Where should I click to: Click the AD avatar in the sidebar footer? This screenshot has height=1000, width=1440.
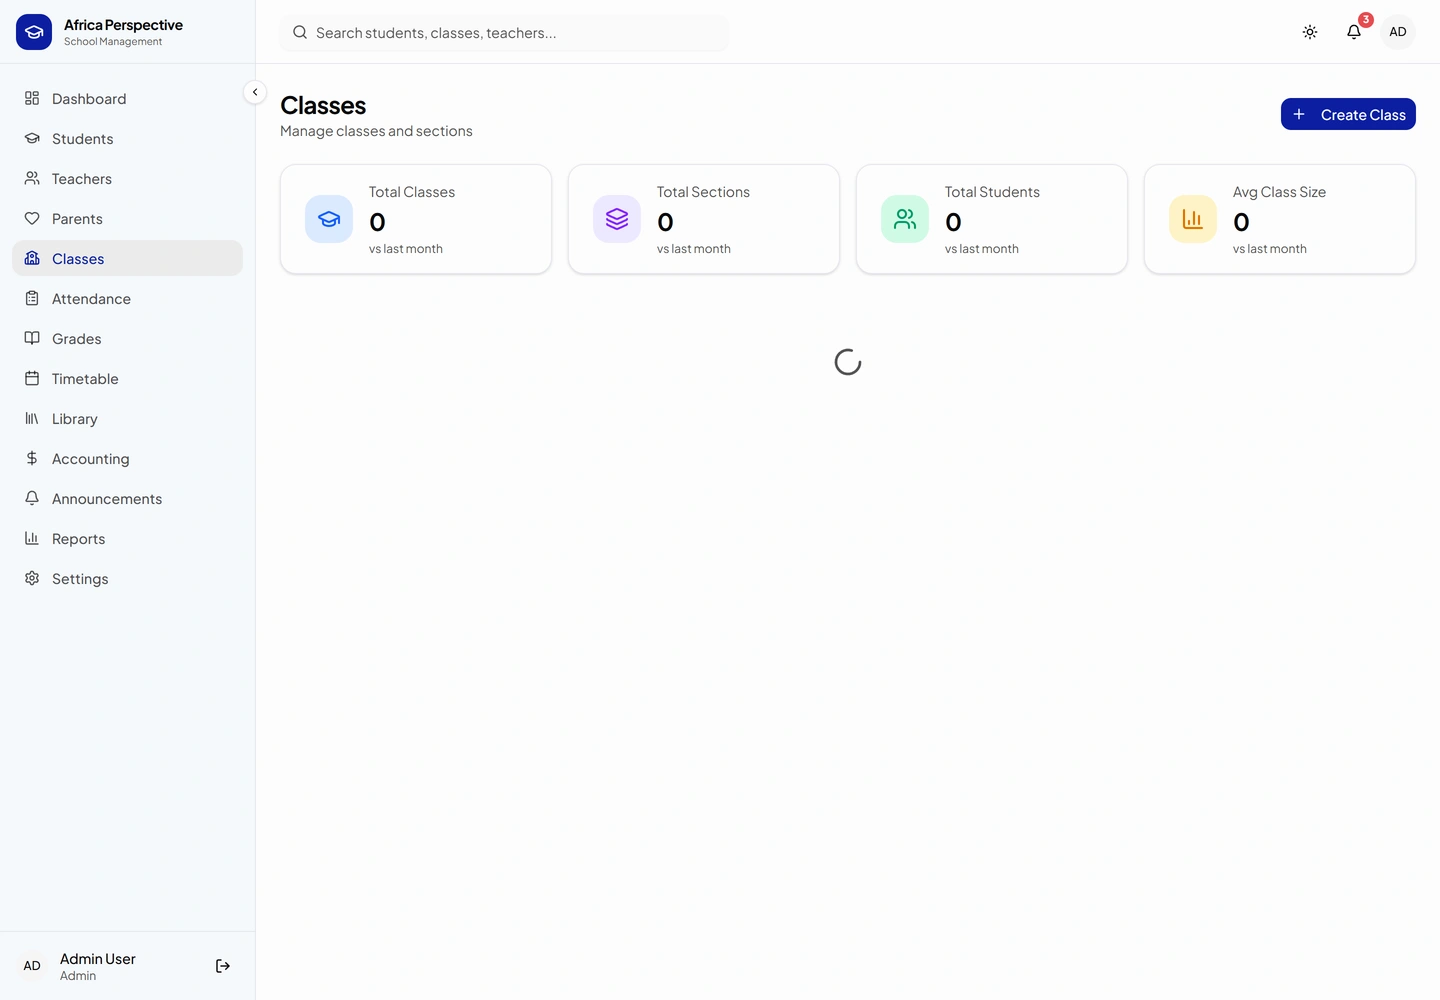[x=32, y=966]
